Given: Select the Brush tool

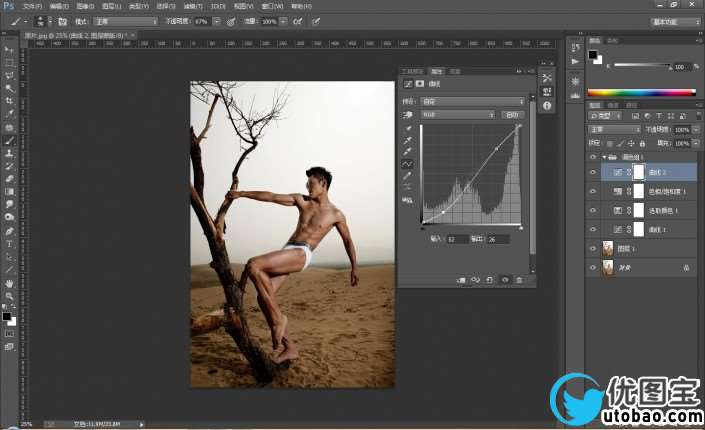Looking at the screenshot, I should tap(9, 140).
